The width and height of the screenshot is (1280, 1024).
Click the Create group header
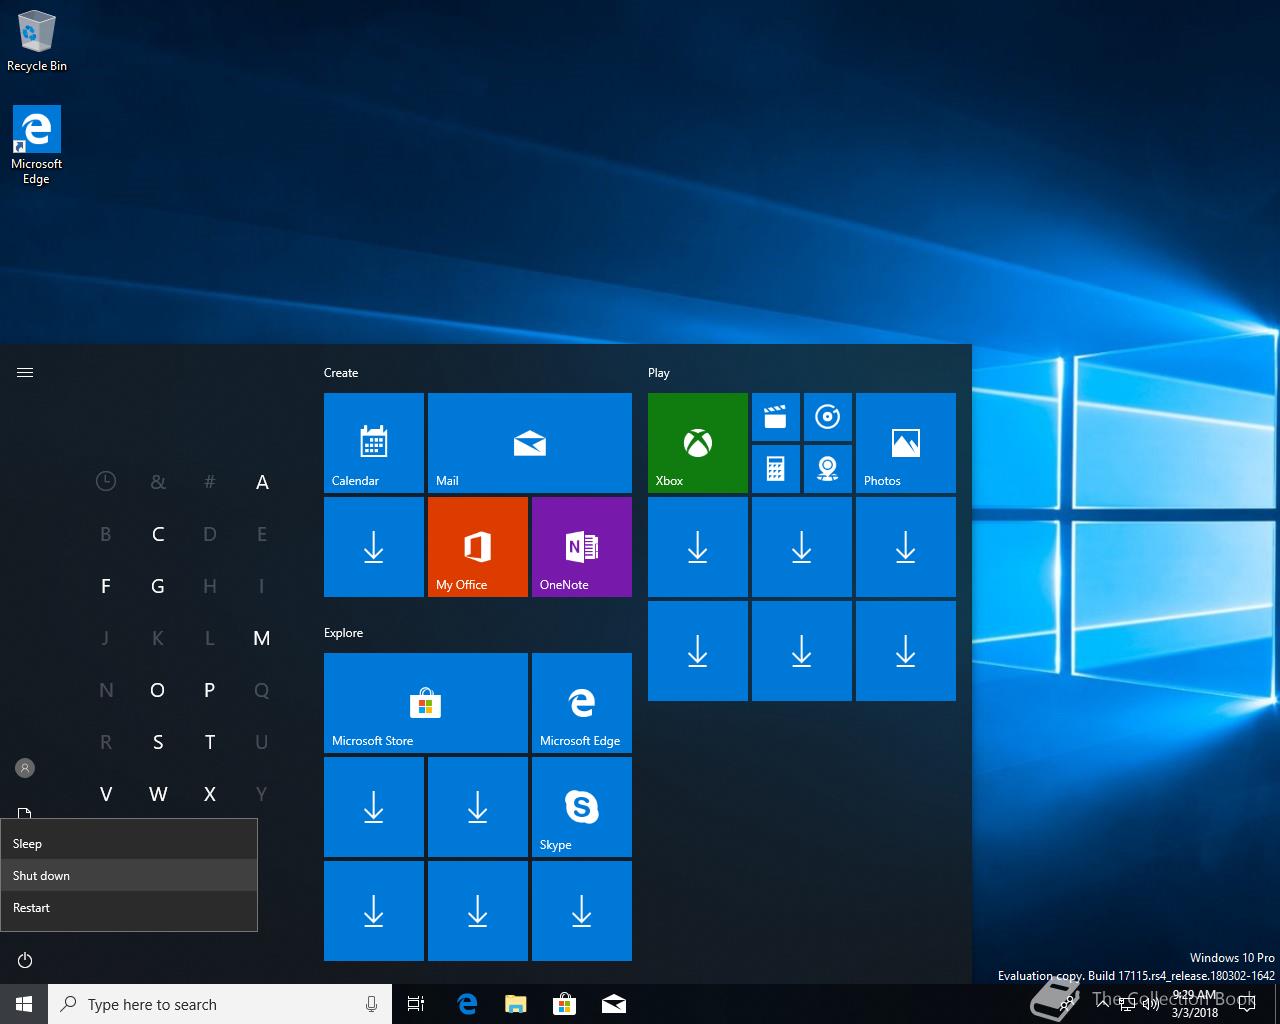pyautogui.click(x=341, y=373)
